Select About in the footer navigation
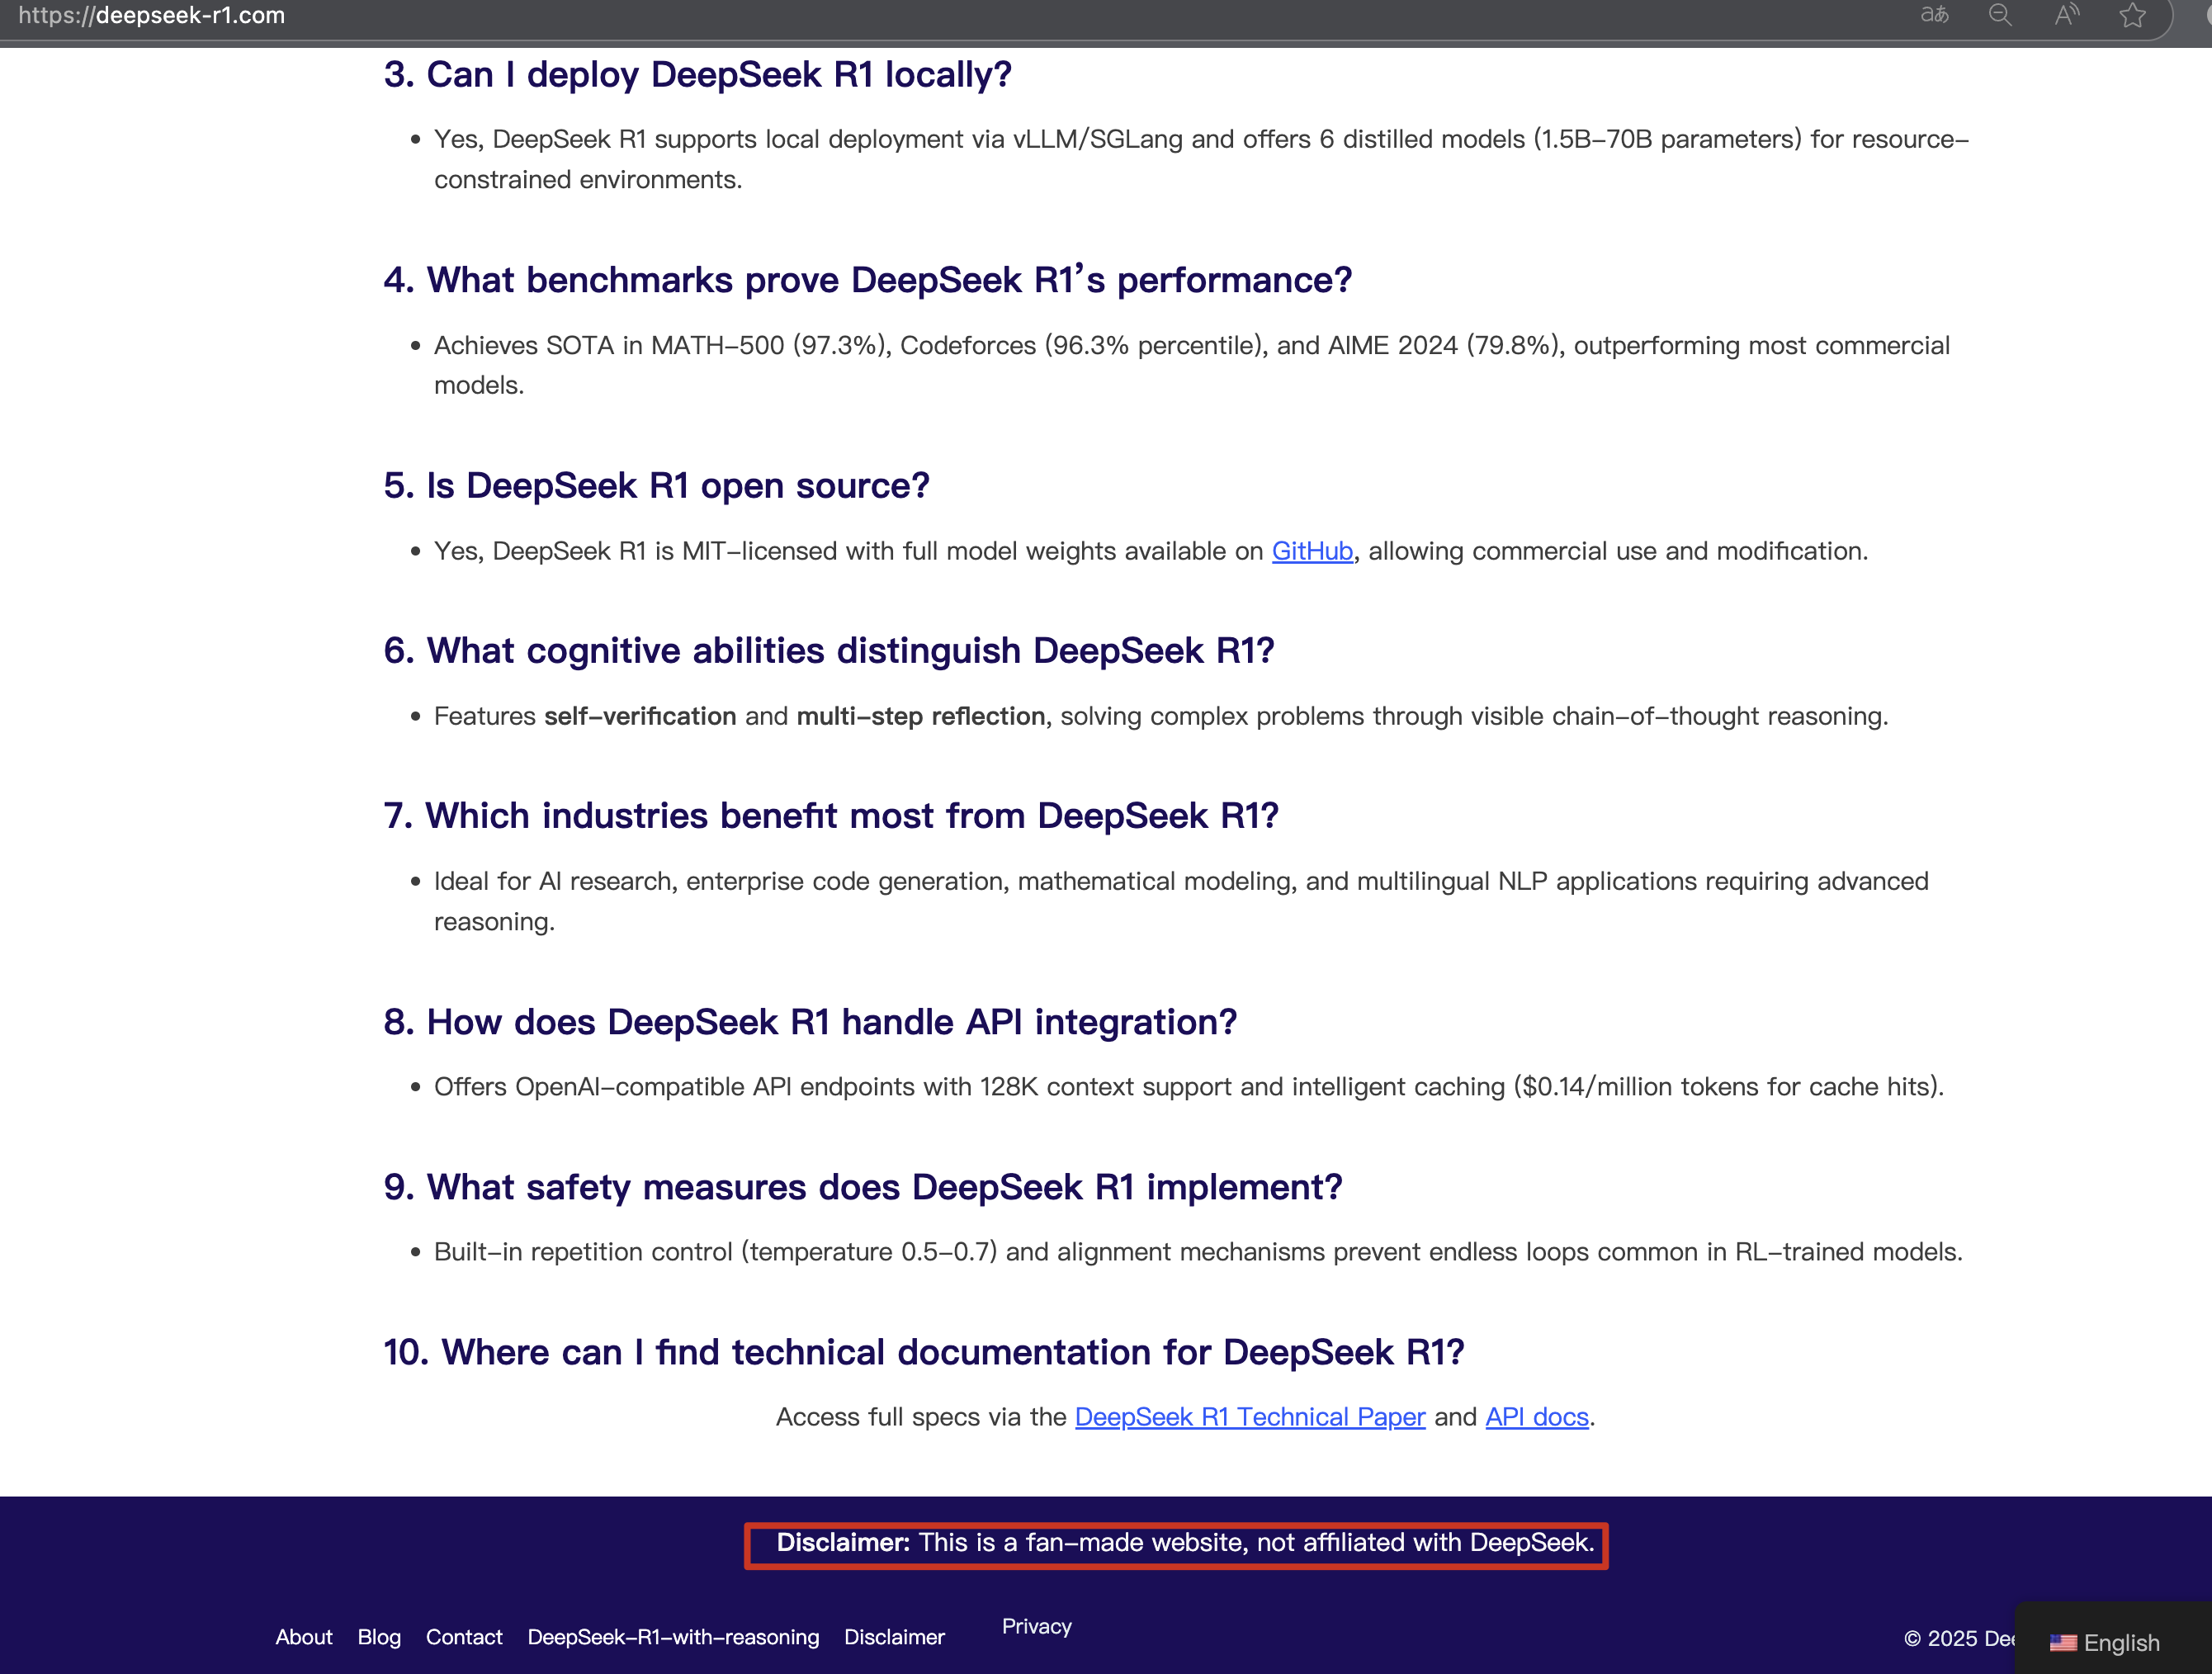Viewport: 2212px width, 1674px height. pyautogui.click(x=303, y=1637)
